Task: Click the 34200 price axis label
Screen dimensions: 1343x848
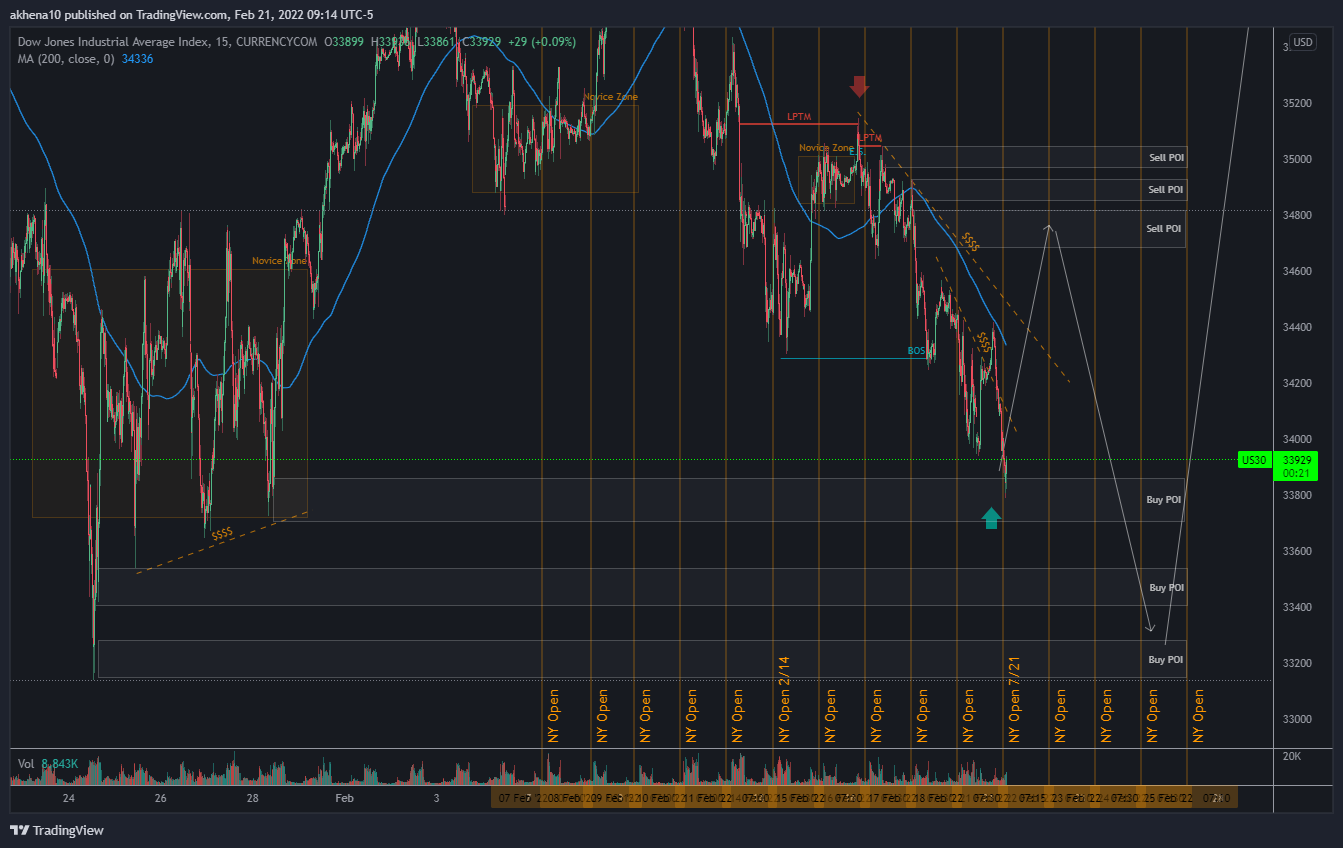Action: coord(1298,383)
